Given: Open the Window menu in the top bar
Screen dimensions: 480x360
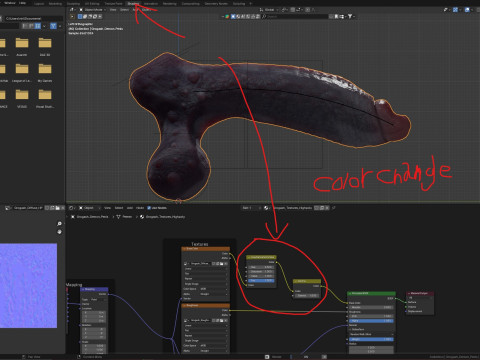Looking at the screenshot, I should [10, 3].
